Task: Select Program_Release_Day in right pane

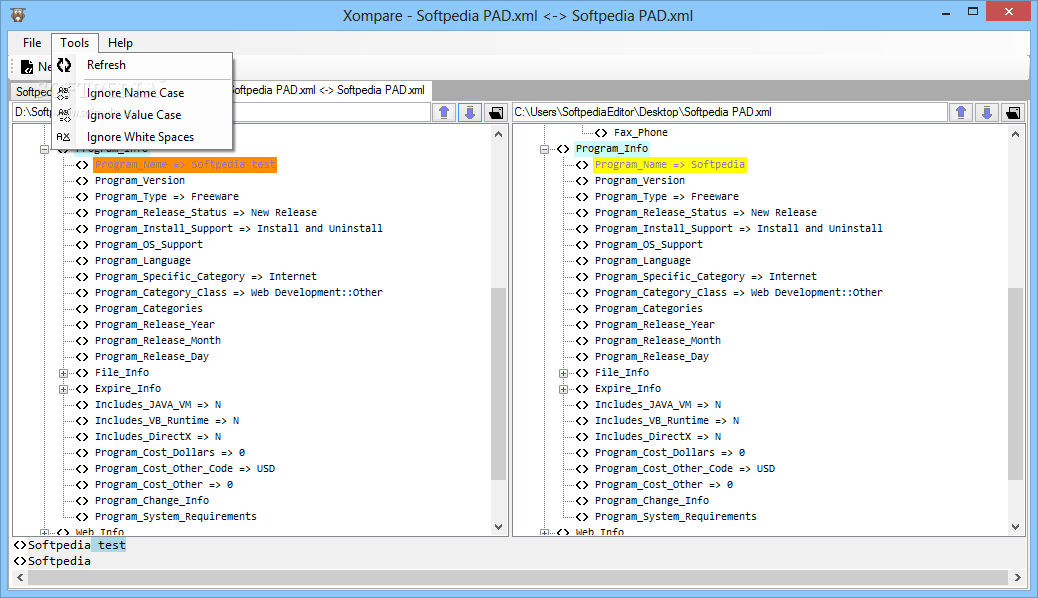Action: click(651, 356)
